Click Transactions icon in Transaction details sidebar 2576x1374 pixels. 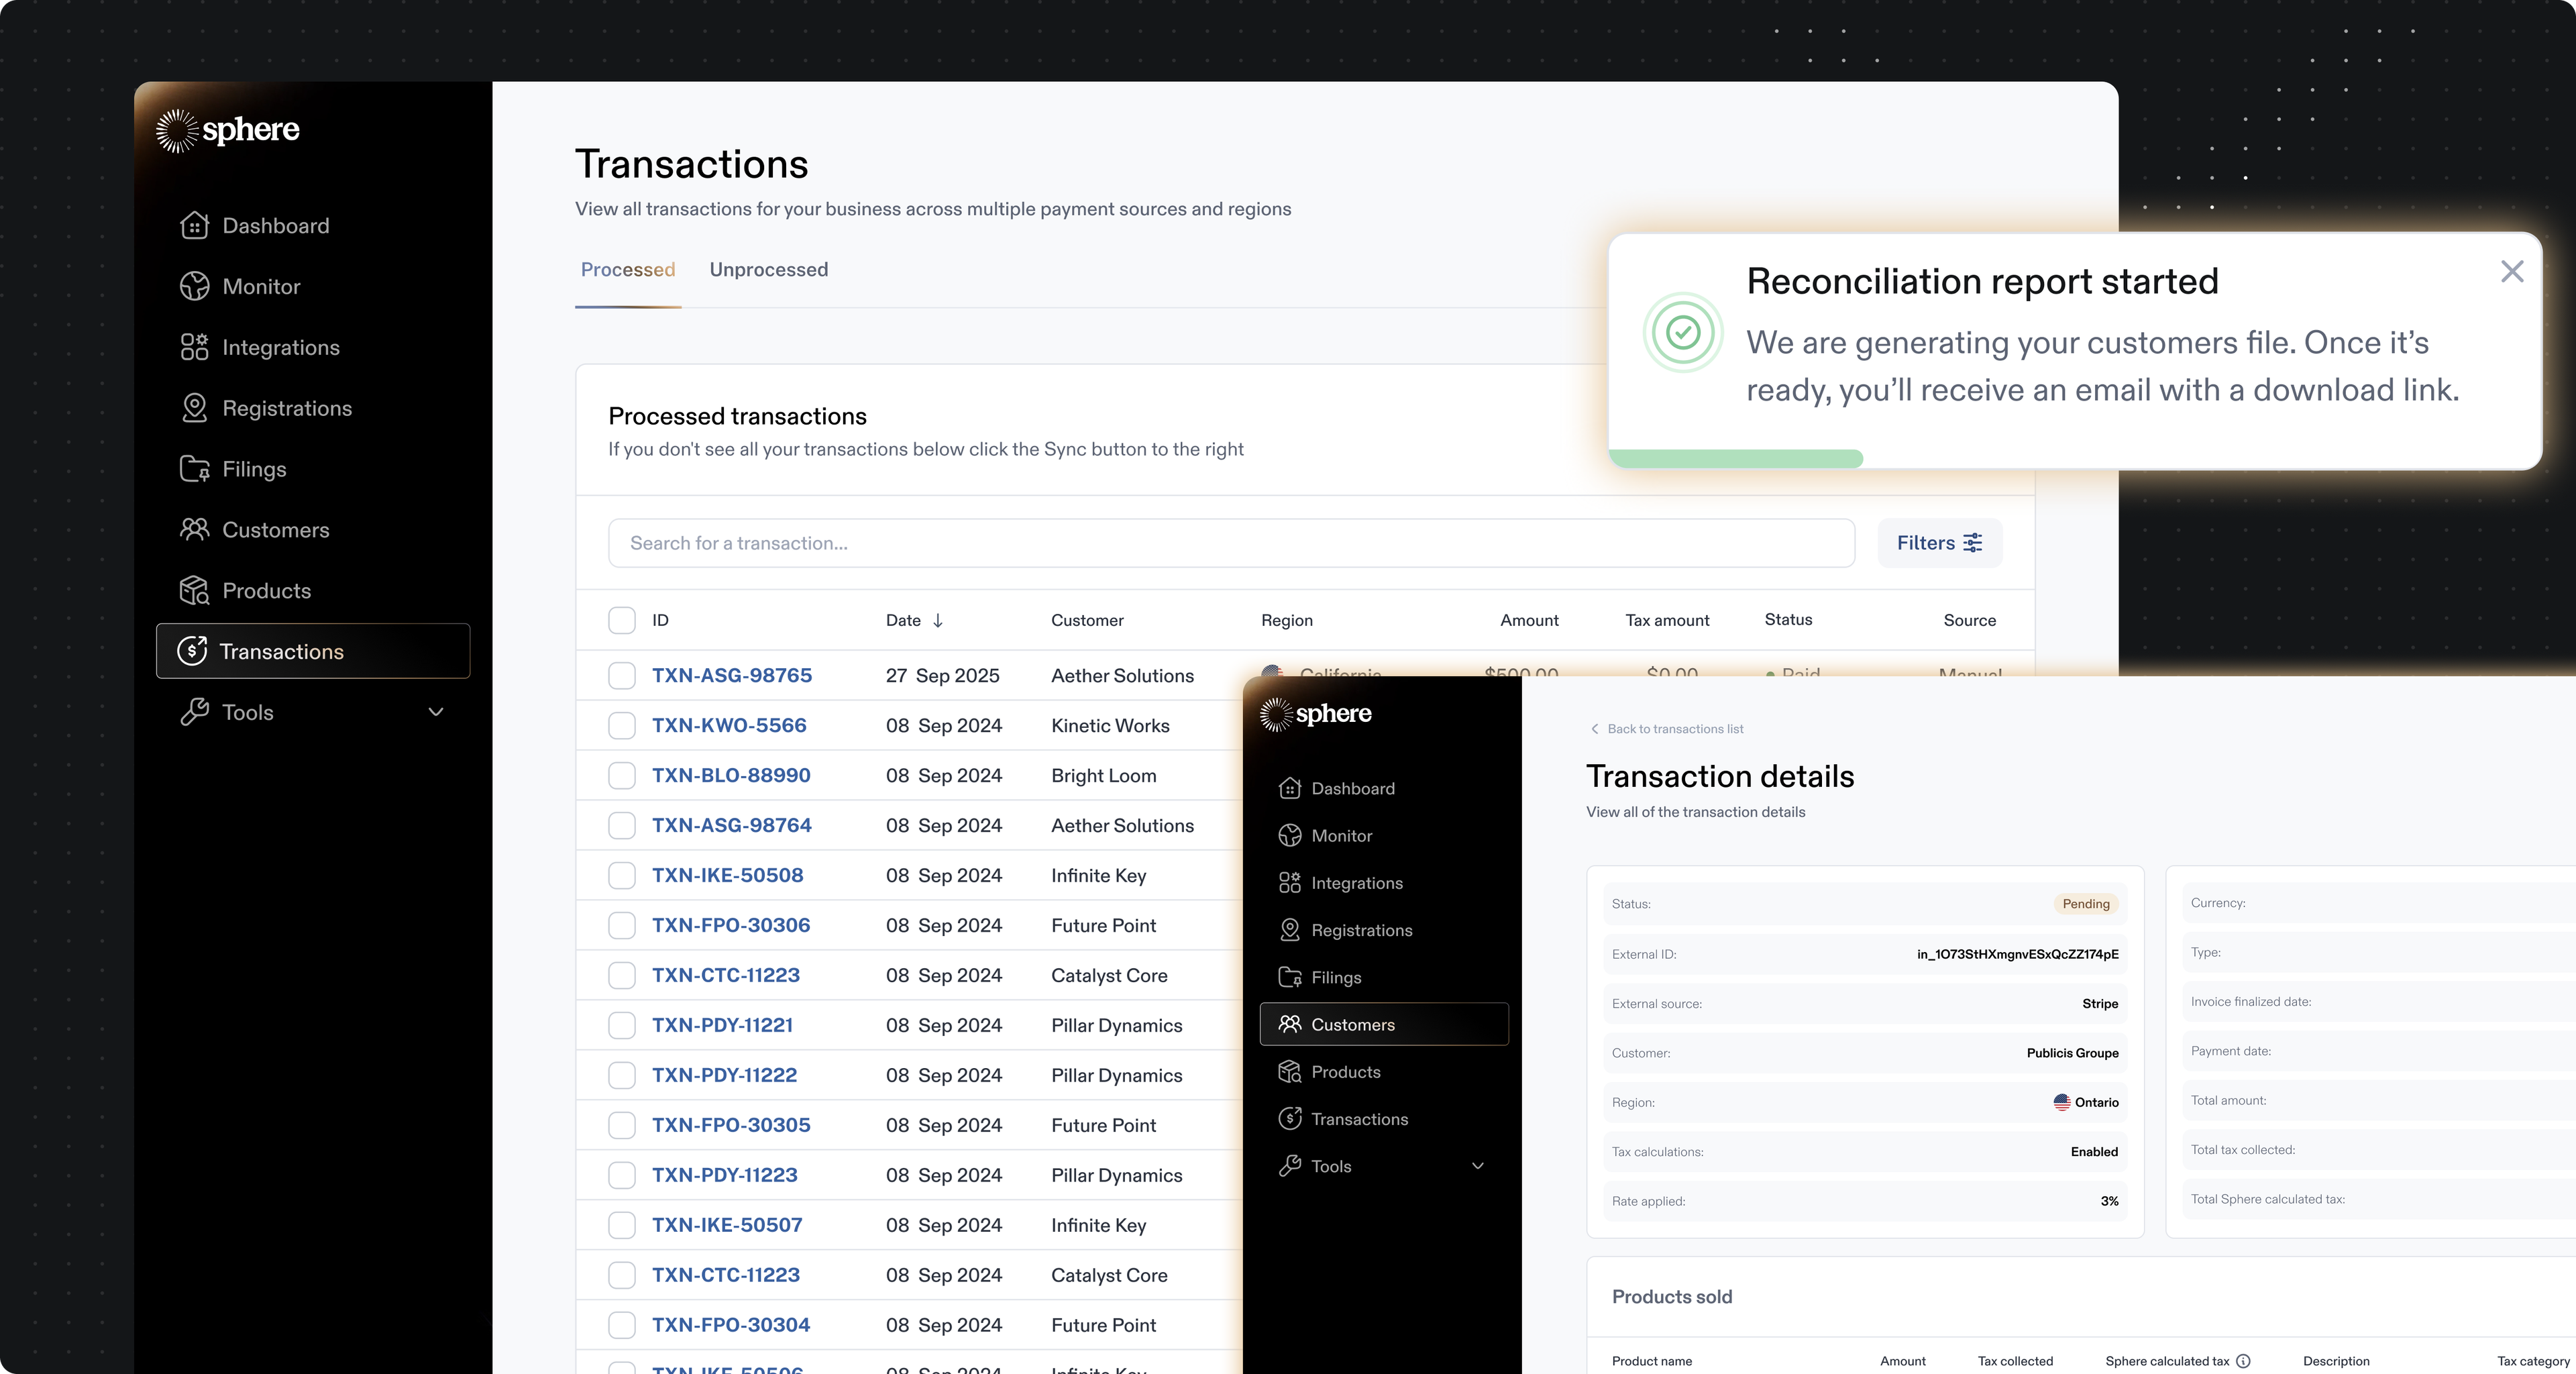[x=1290, y=1119]
